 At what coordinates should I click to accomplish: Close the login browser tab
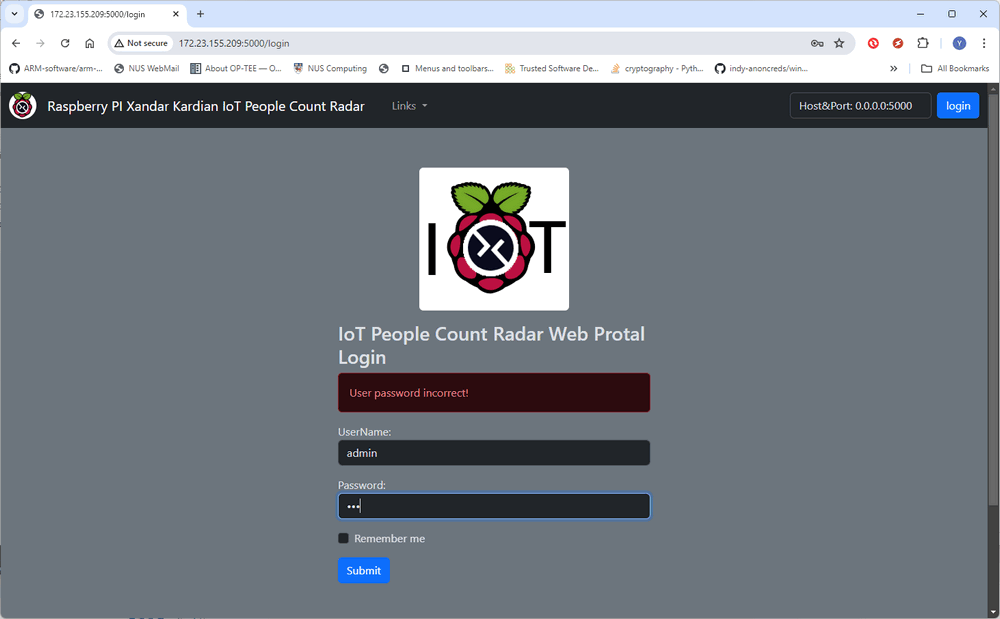click(x=176, y=14)
